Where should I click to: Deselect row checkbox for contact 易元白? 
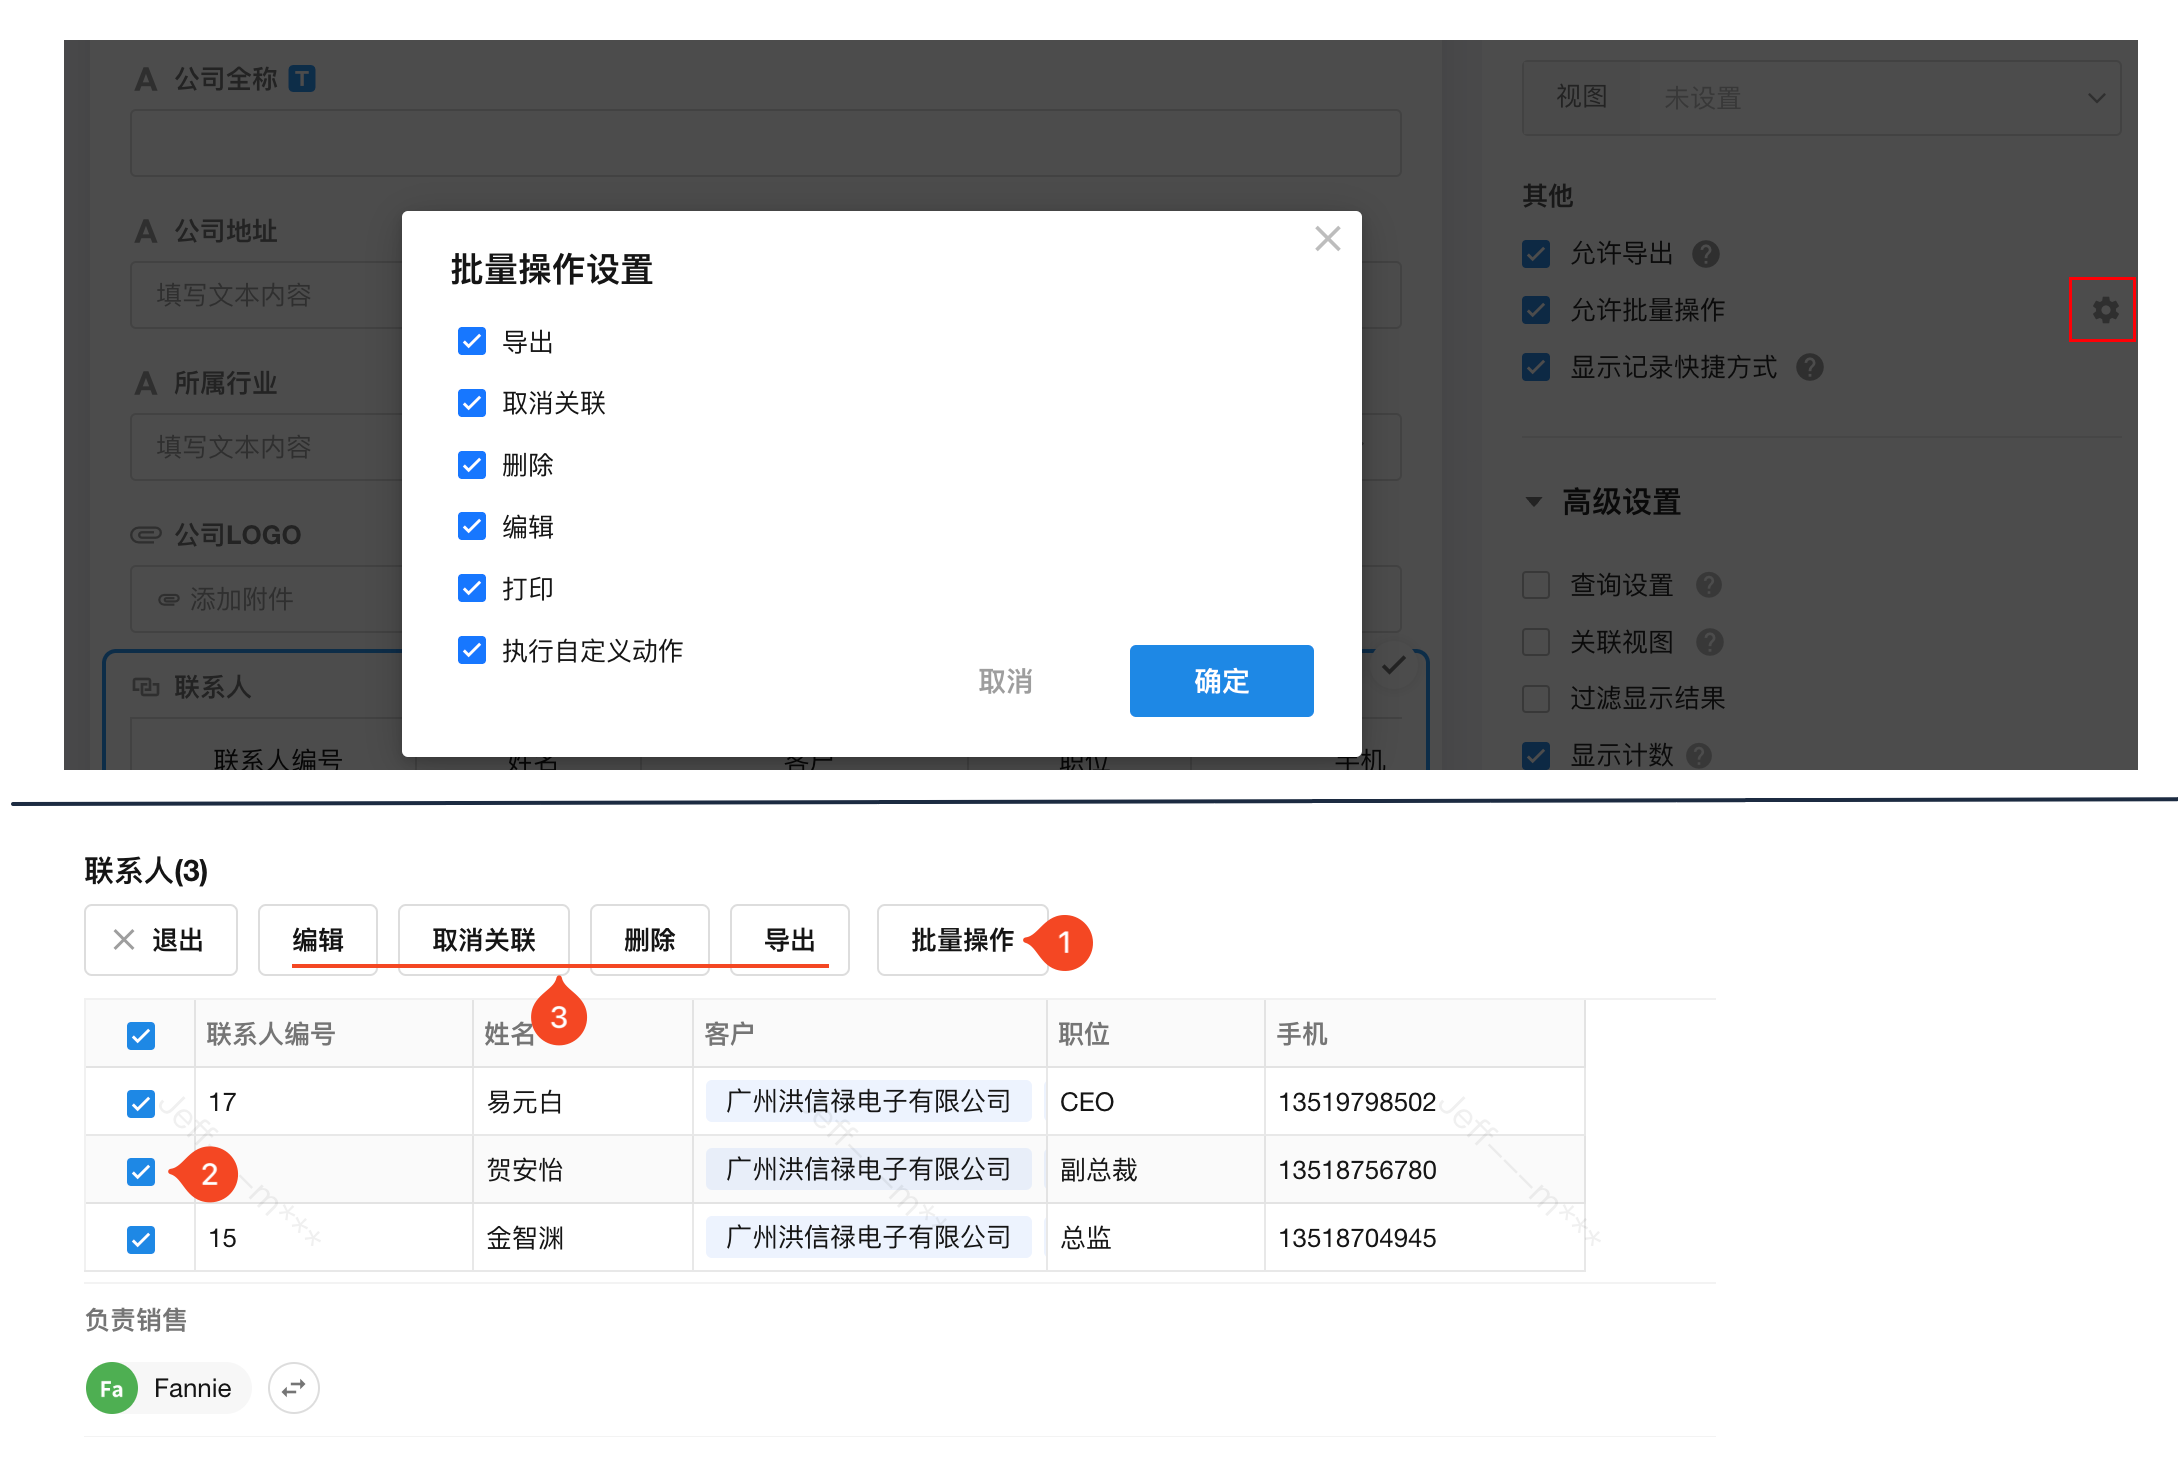coord(141,1103)
